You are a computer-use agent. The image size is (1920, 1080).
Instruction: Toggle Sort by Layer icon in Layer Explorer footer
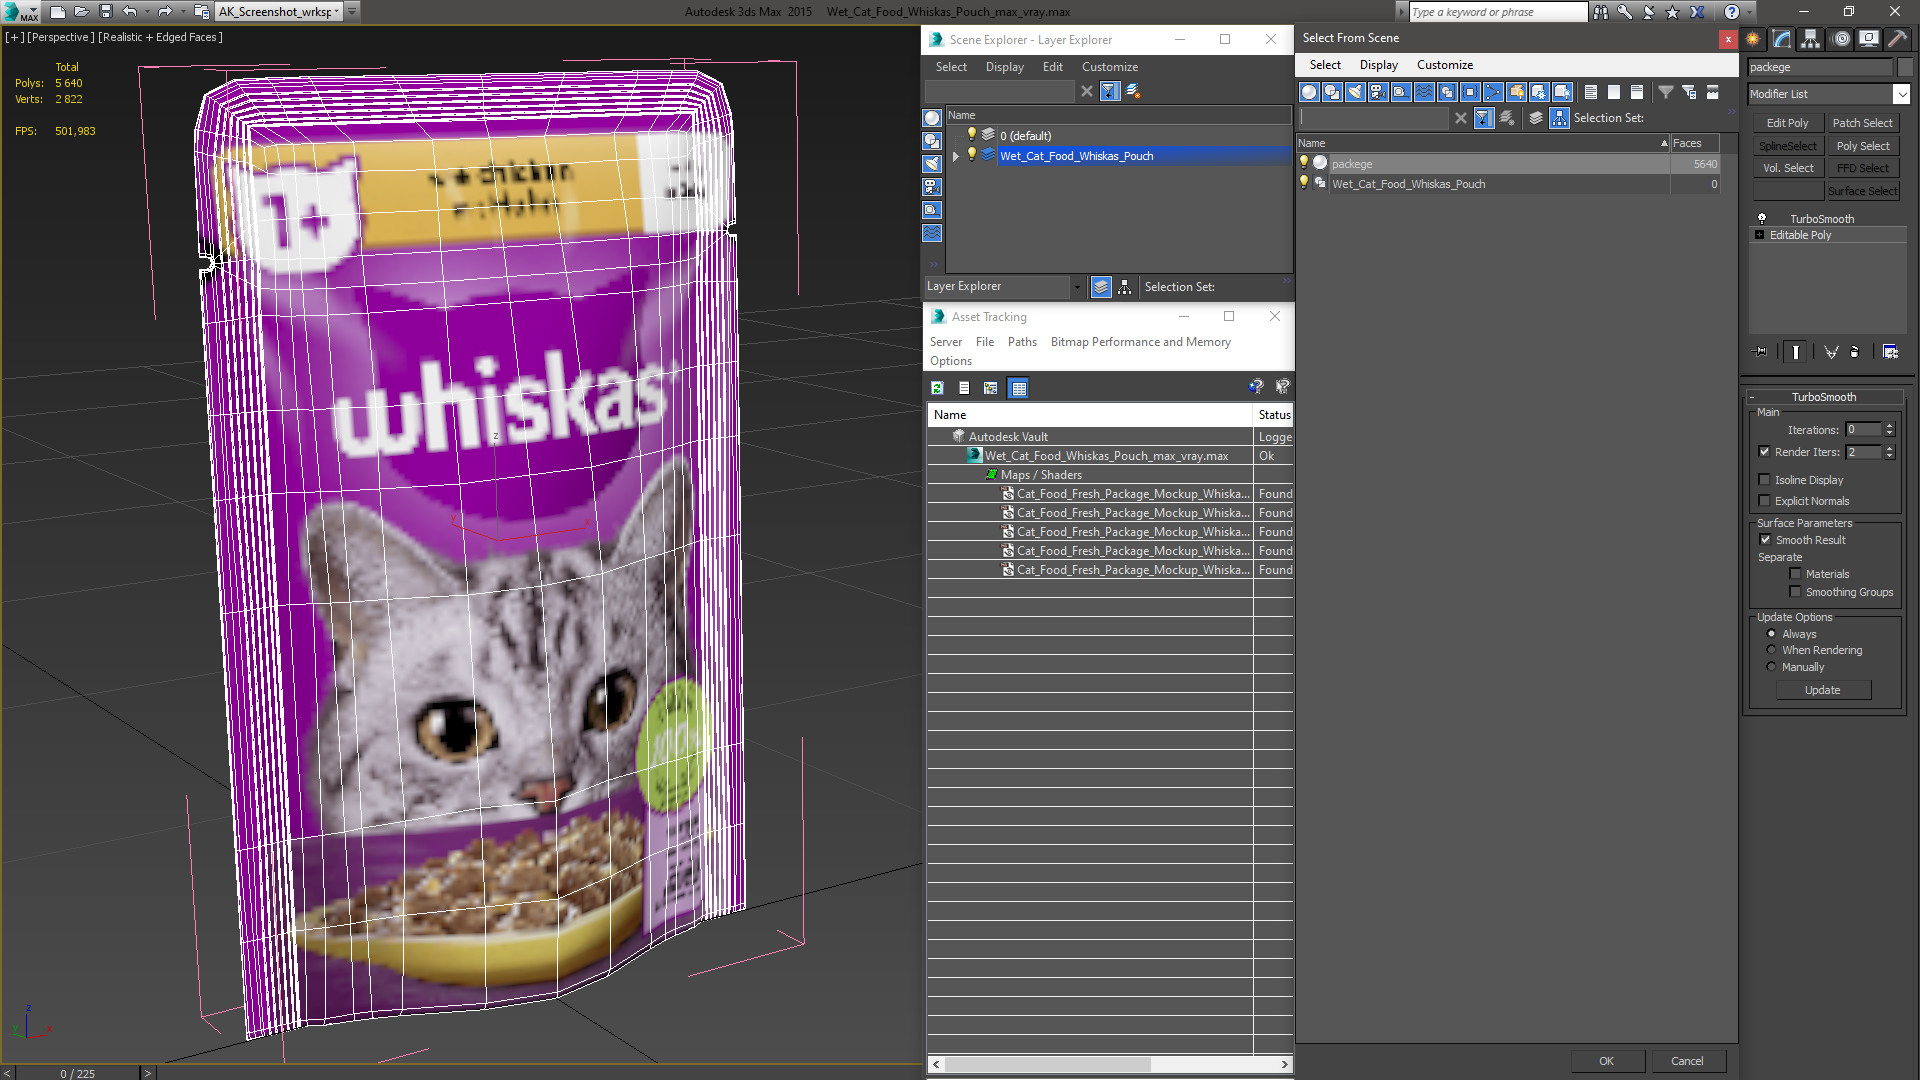[x=1101, y=287]
